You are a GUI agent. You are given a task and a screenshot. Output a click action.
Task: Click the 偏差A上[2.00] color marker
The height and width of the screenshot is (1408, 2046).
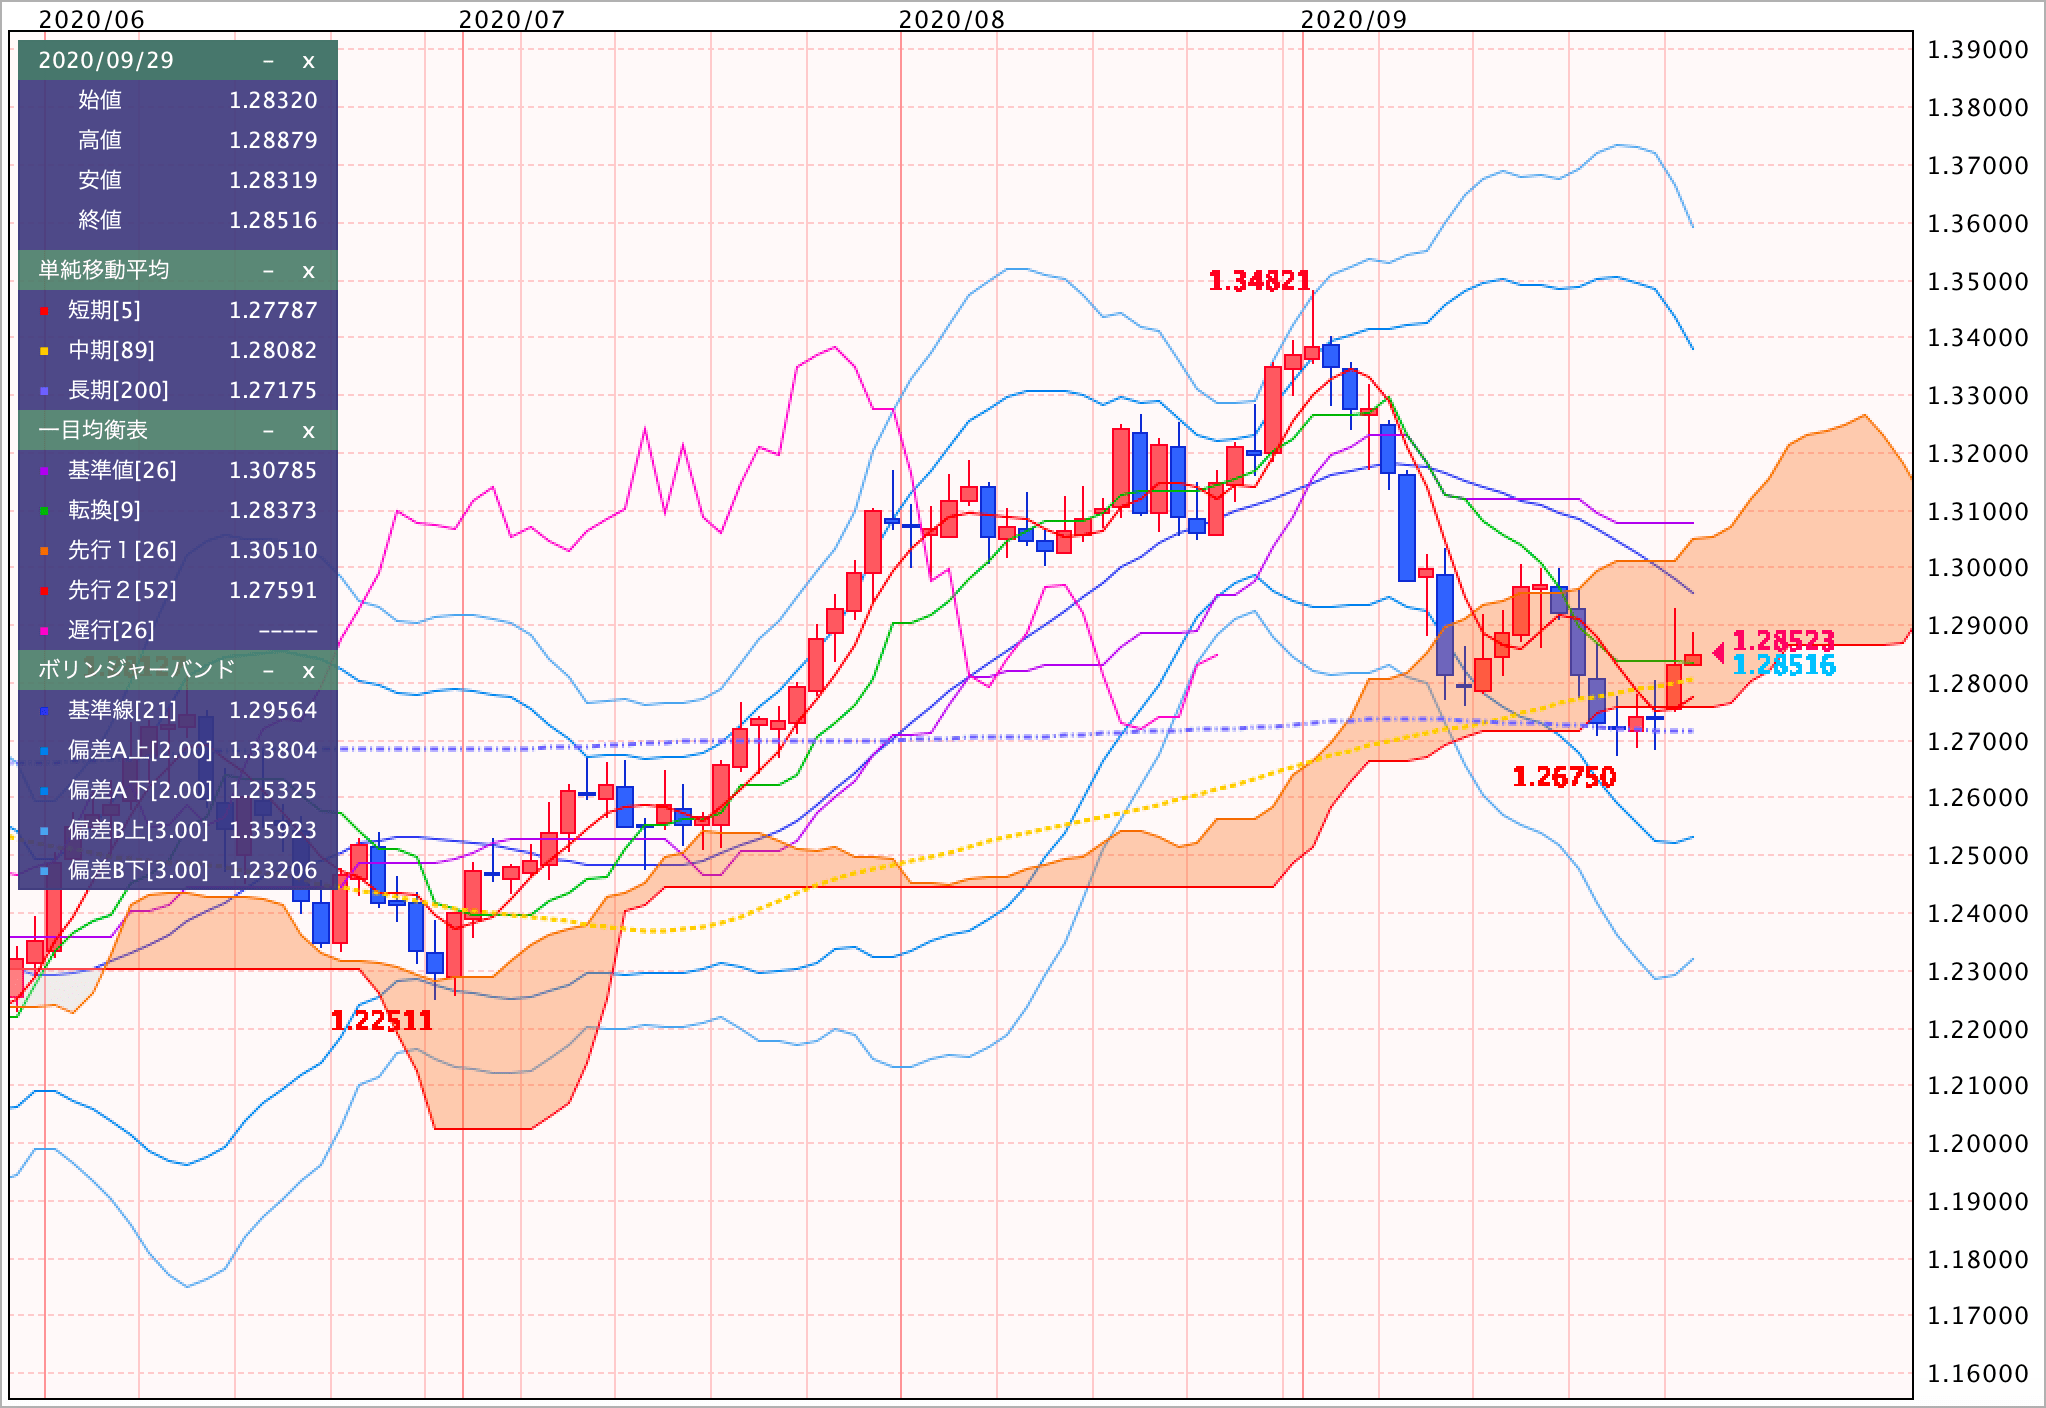pos(44,752)
